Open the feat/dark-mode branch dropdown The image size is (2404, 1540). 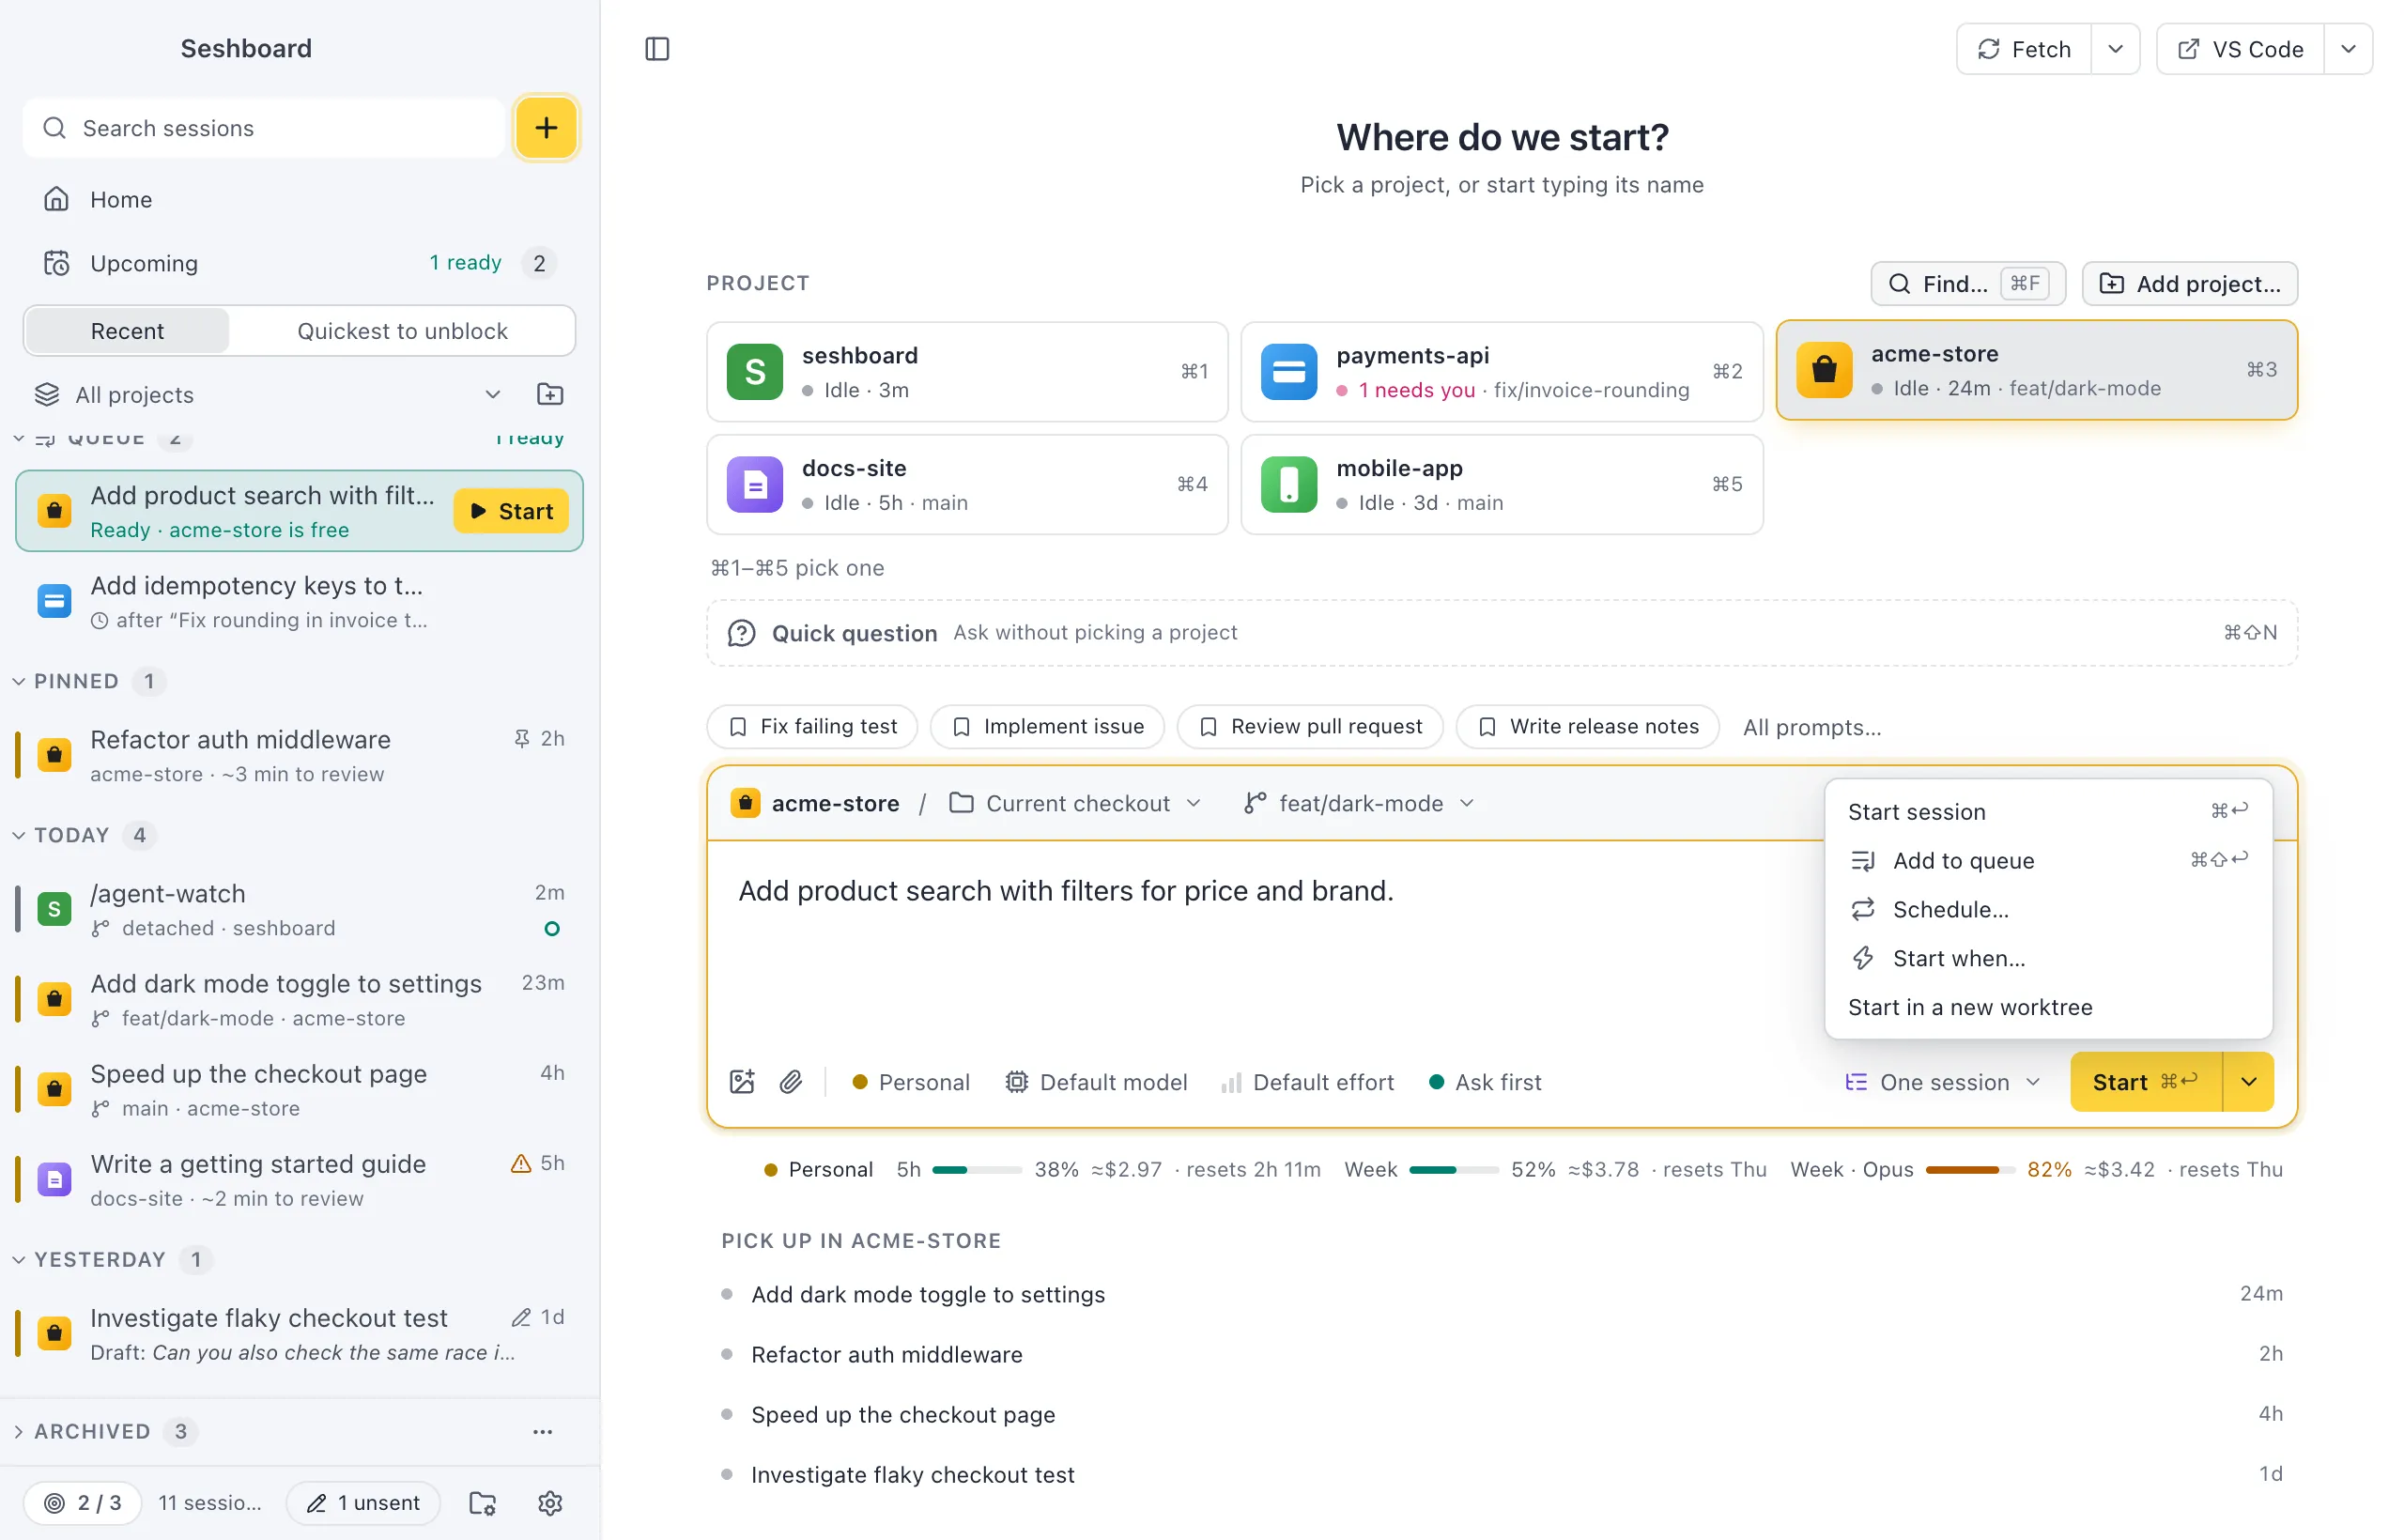pyautogui.click(x=1359, y=803)
